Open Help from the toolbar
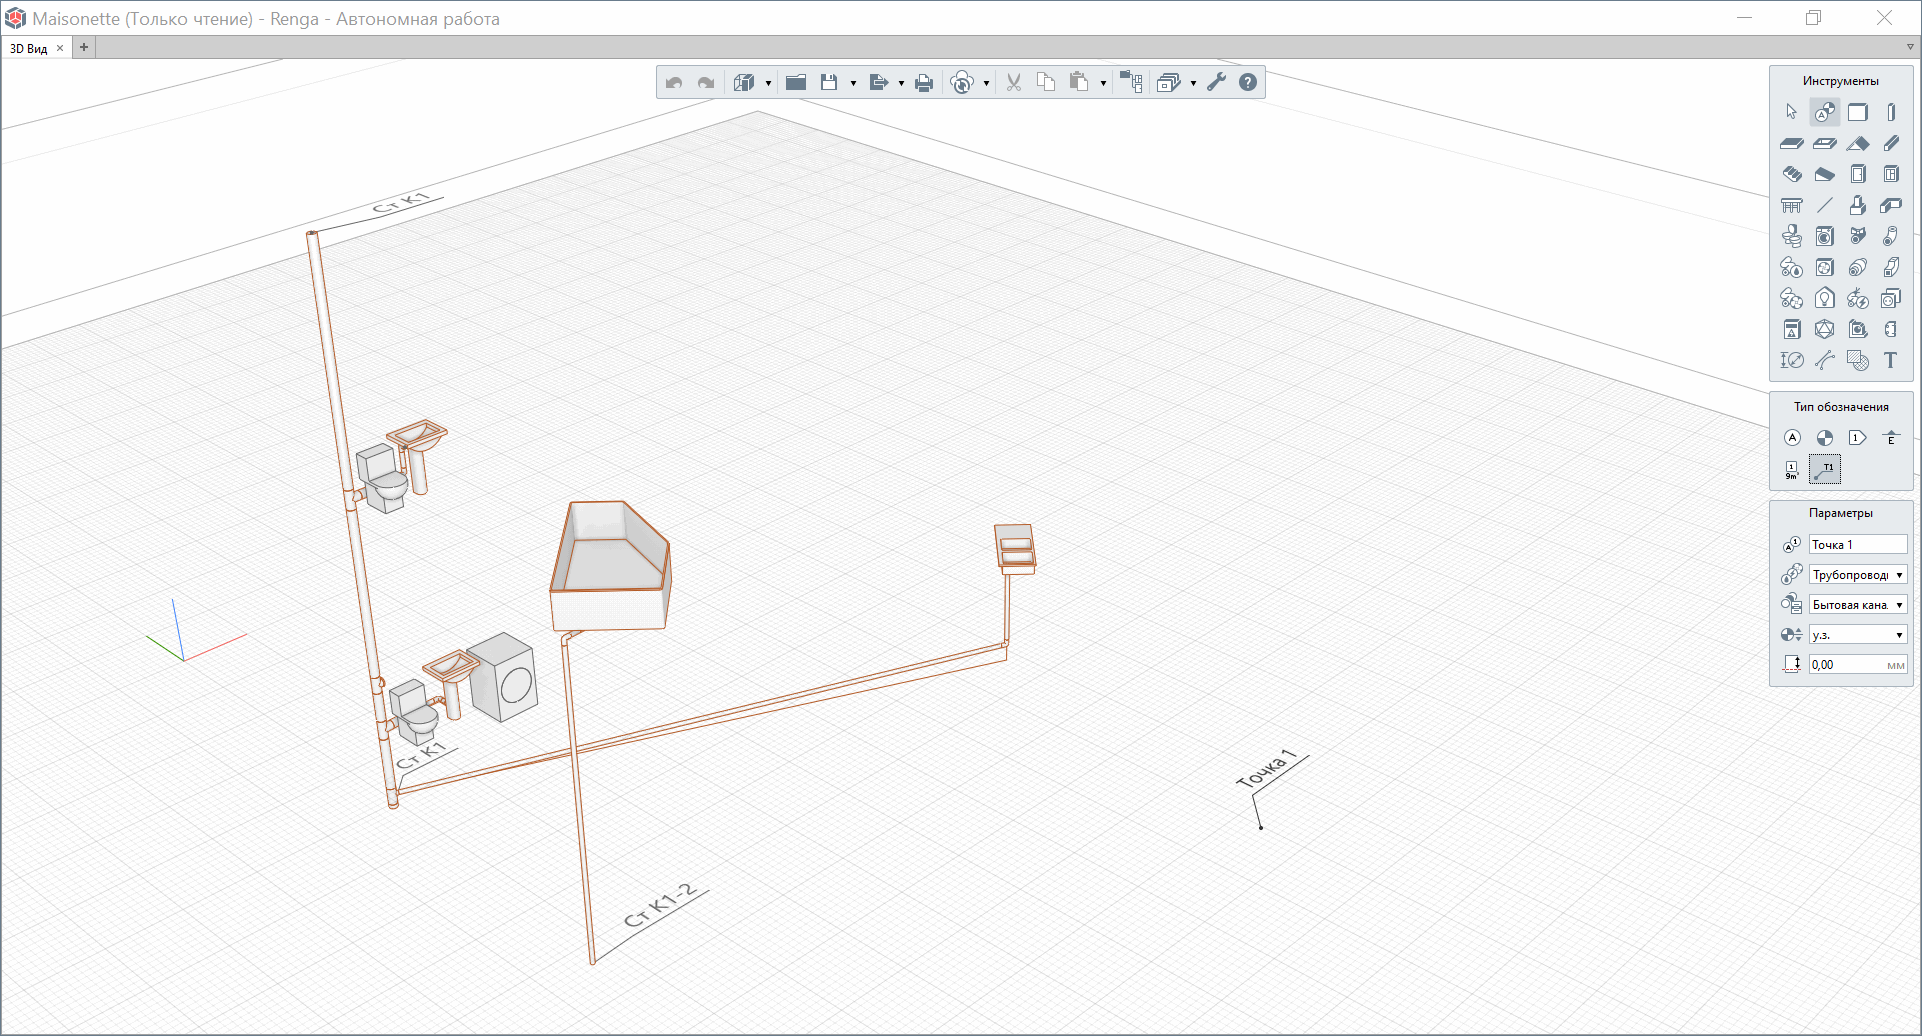The height and width of the screenshot is (1036, 1922). pos(1248,82)
